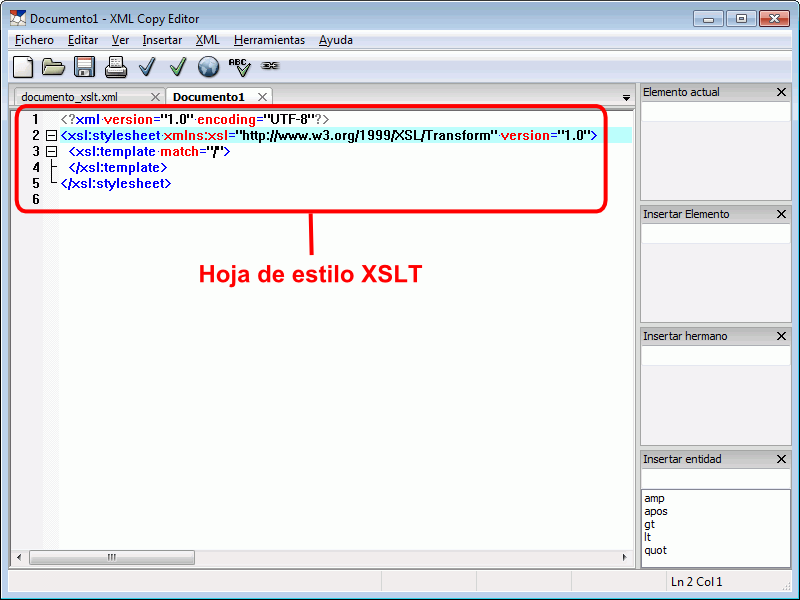This screenshot has width=800, height=600.
Task: Close the Insertar hermano panel
Action: [781, 336]
